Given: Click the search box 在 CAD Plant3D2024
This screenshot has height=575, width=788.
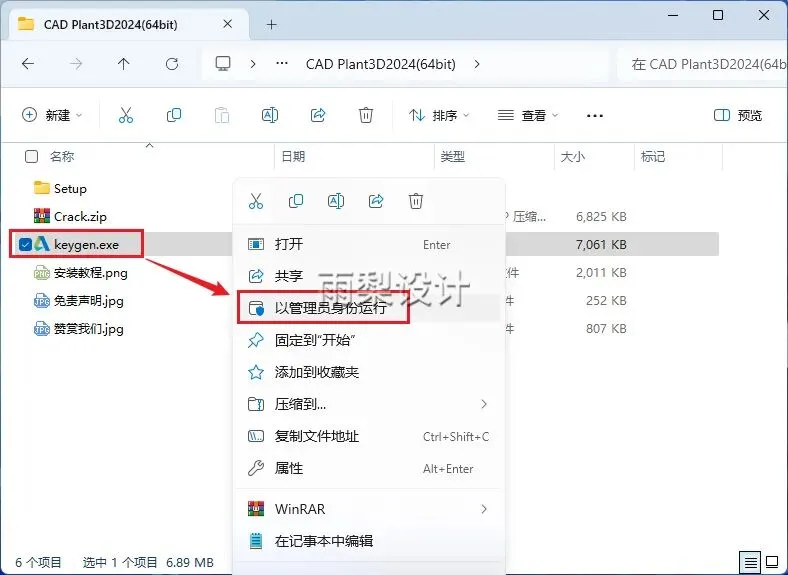Looking at the screenshot, I should point(703,64).
